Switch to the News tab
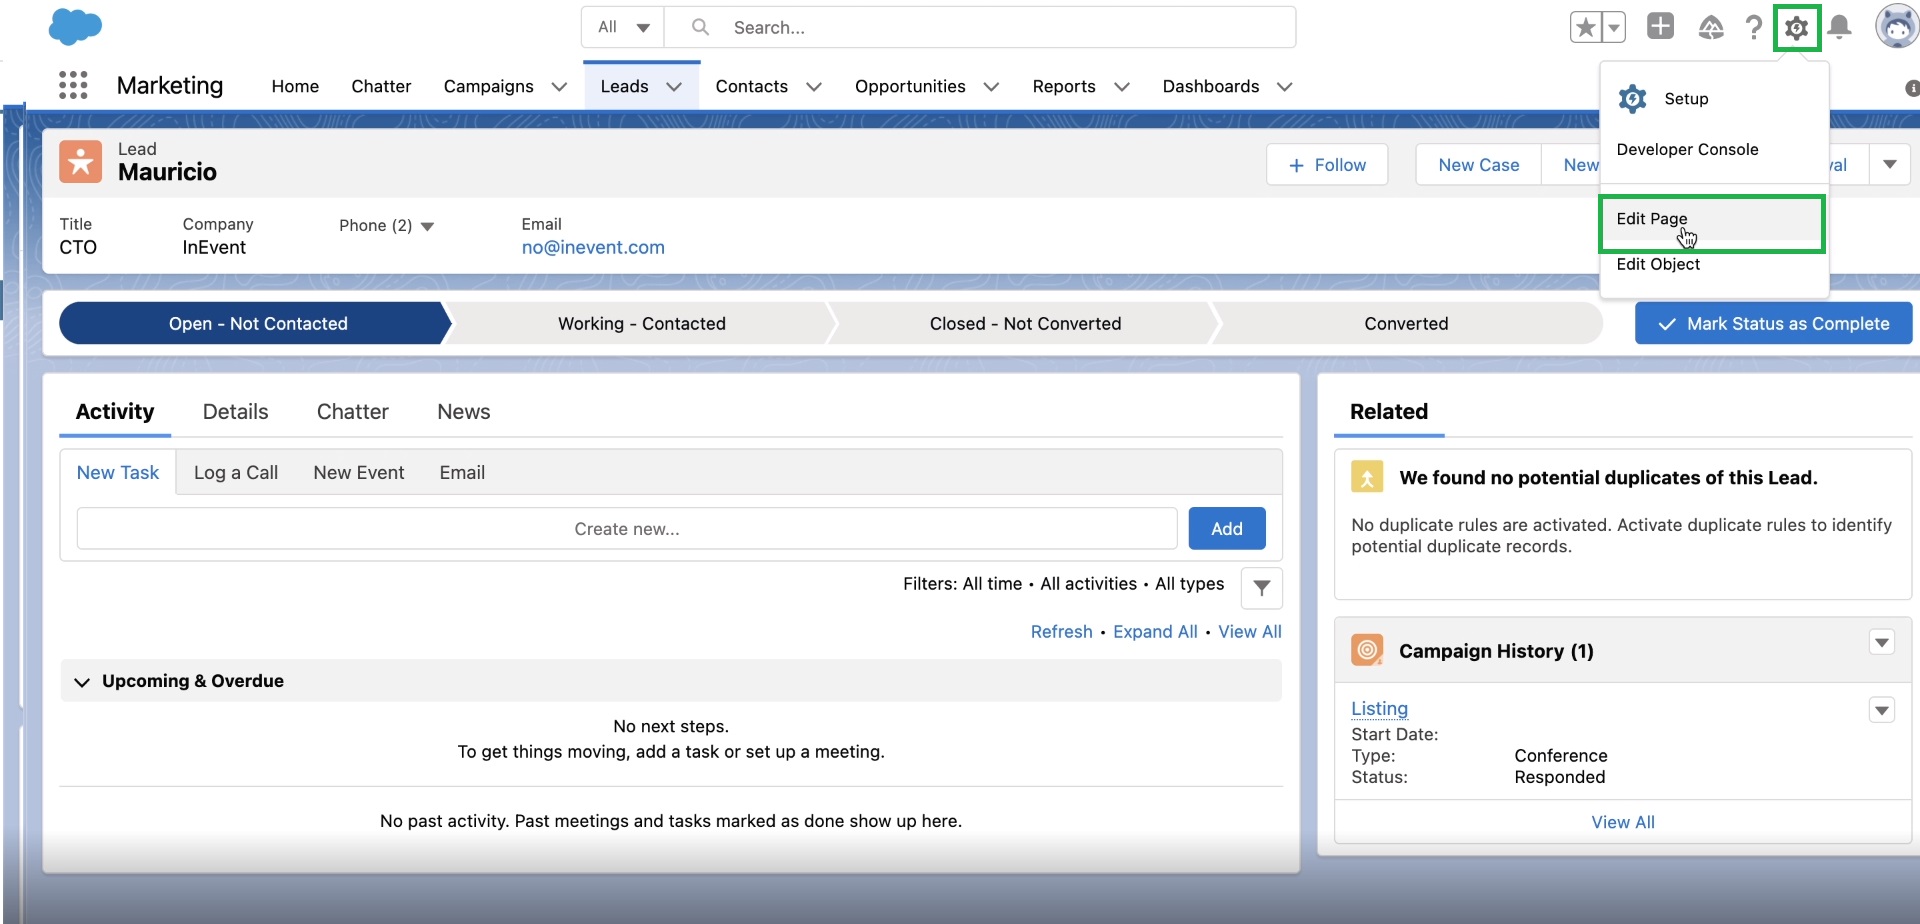 [x=463, y=412]
